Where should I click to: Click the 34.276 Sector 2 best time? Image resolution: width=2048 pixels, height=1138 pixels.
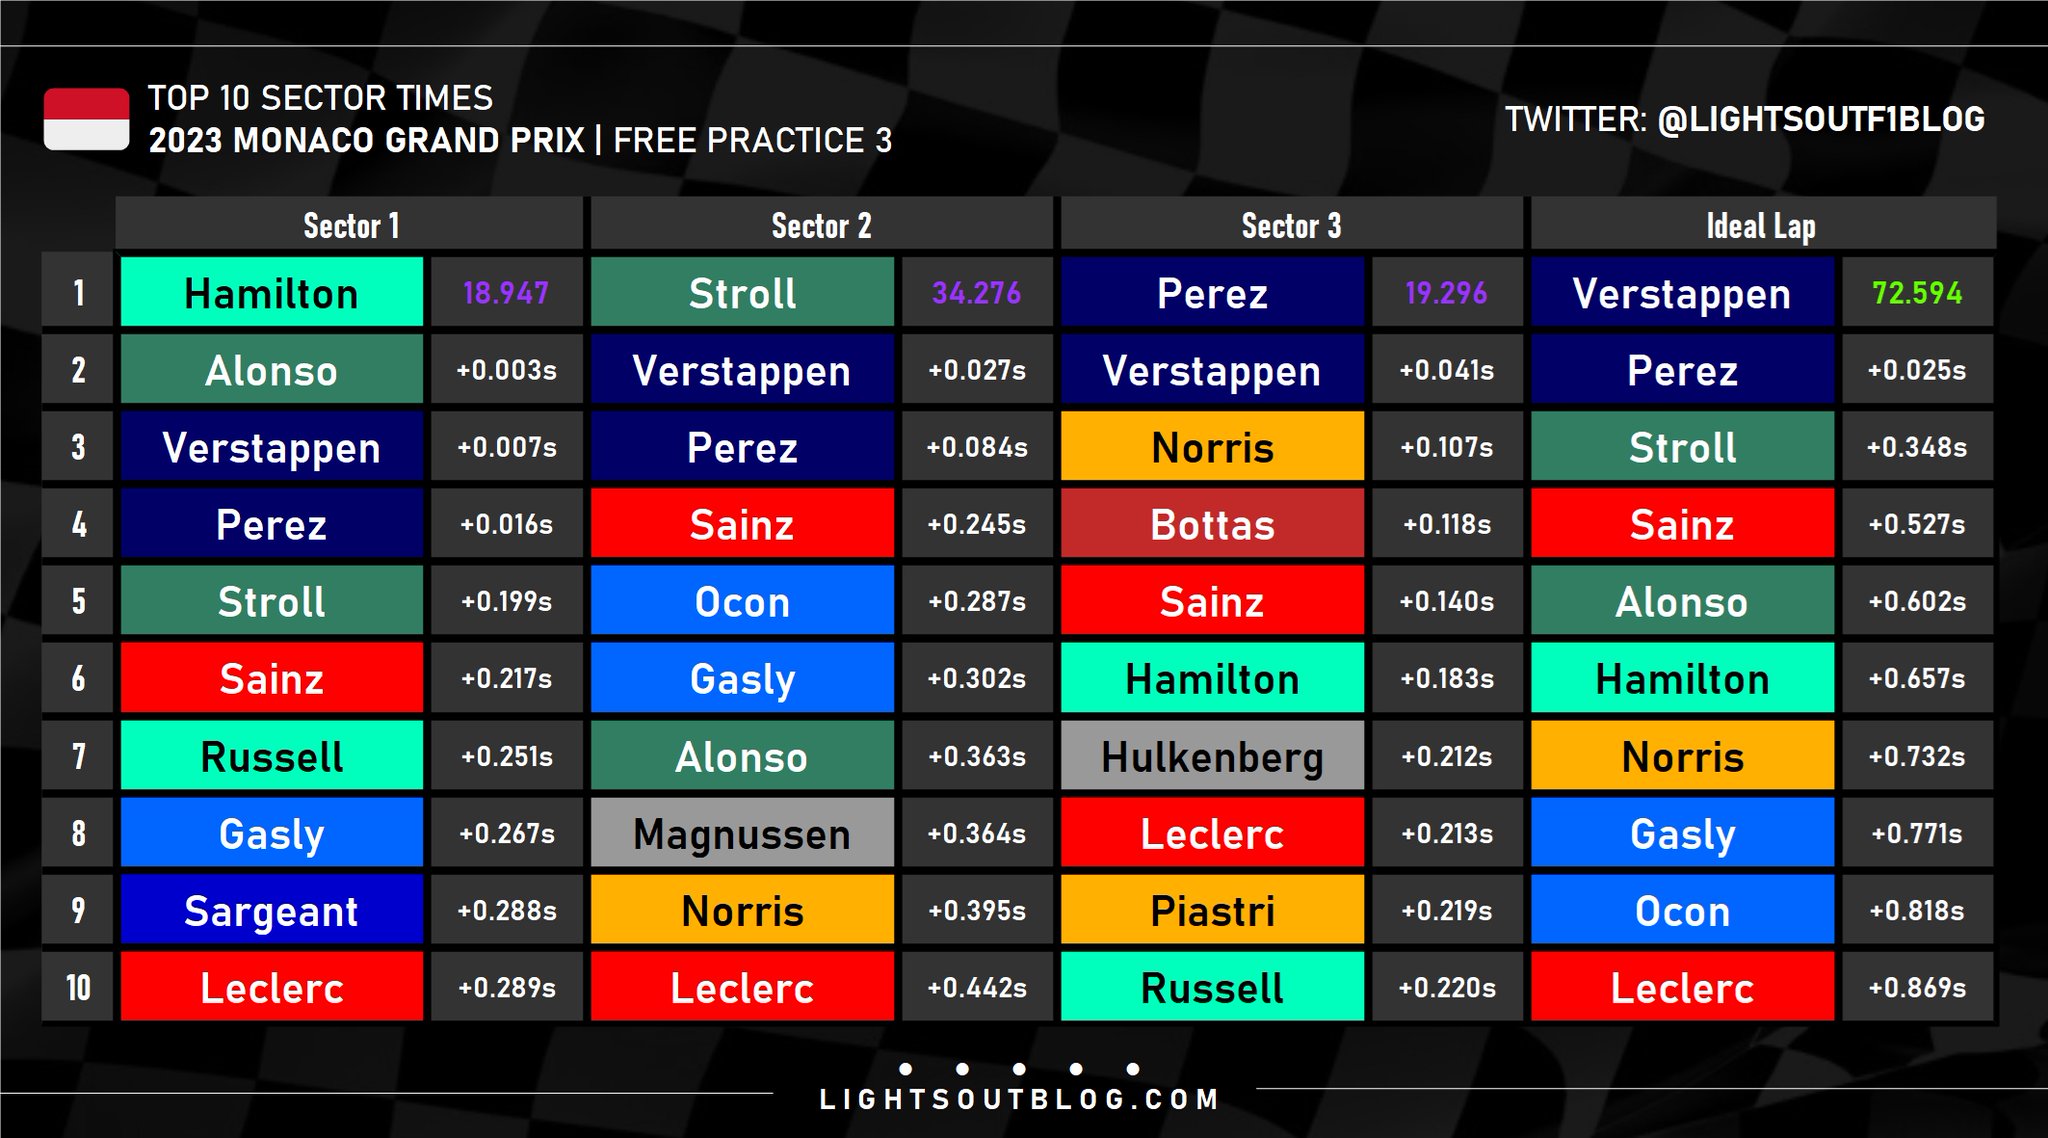pos(977,292)
